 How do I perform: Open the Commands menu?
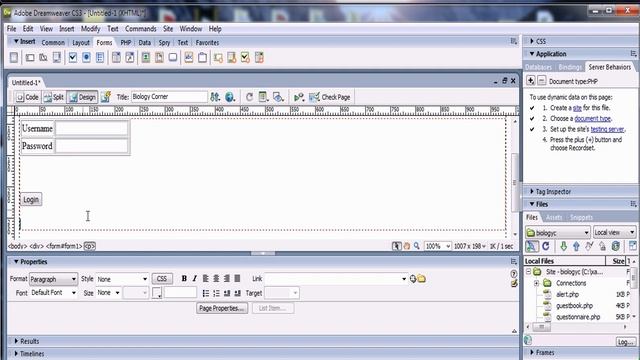click(140, 29)
